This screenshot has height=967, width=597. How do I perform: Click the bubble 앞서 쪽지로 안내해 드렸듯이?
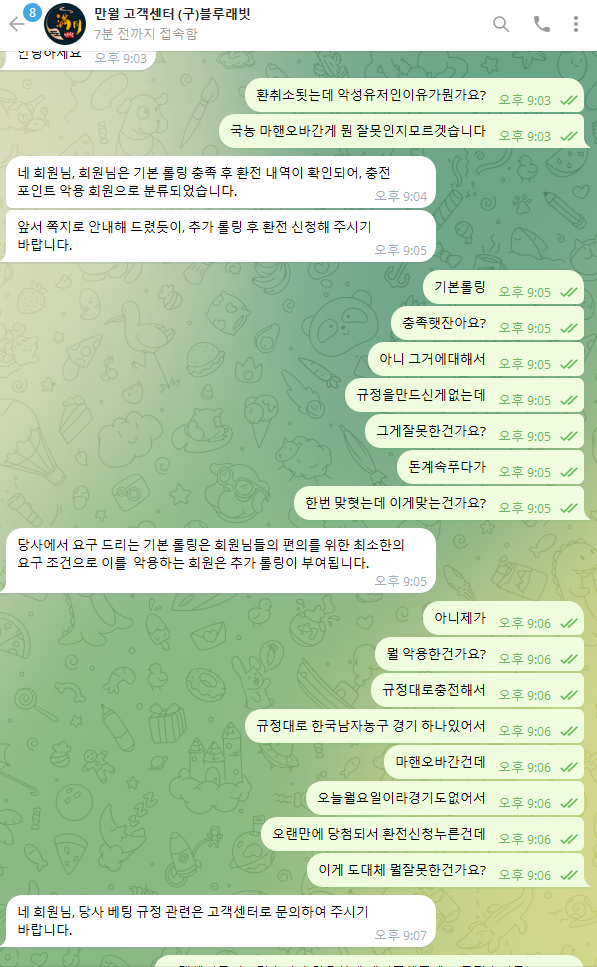click(x=221, y=236)
